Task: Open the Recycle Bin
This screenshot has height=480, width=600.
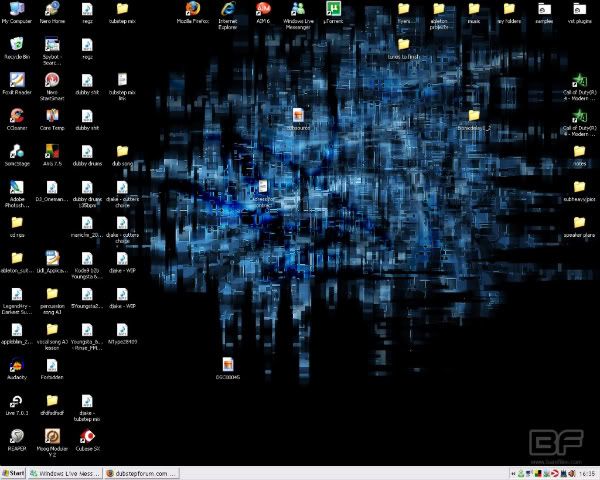Action: [16, 48]
